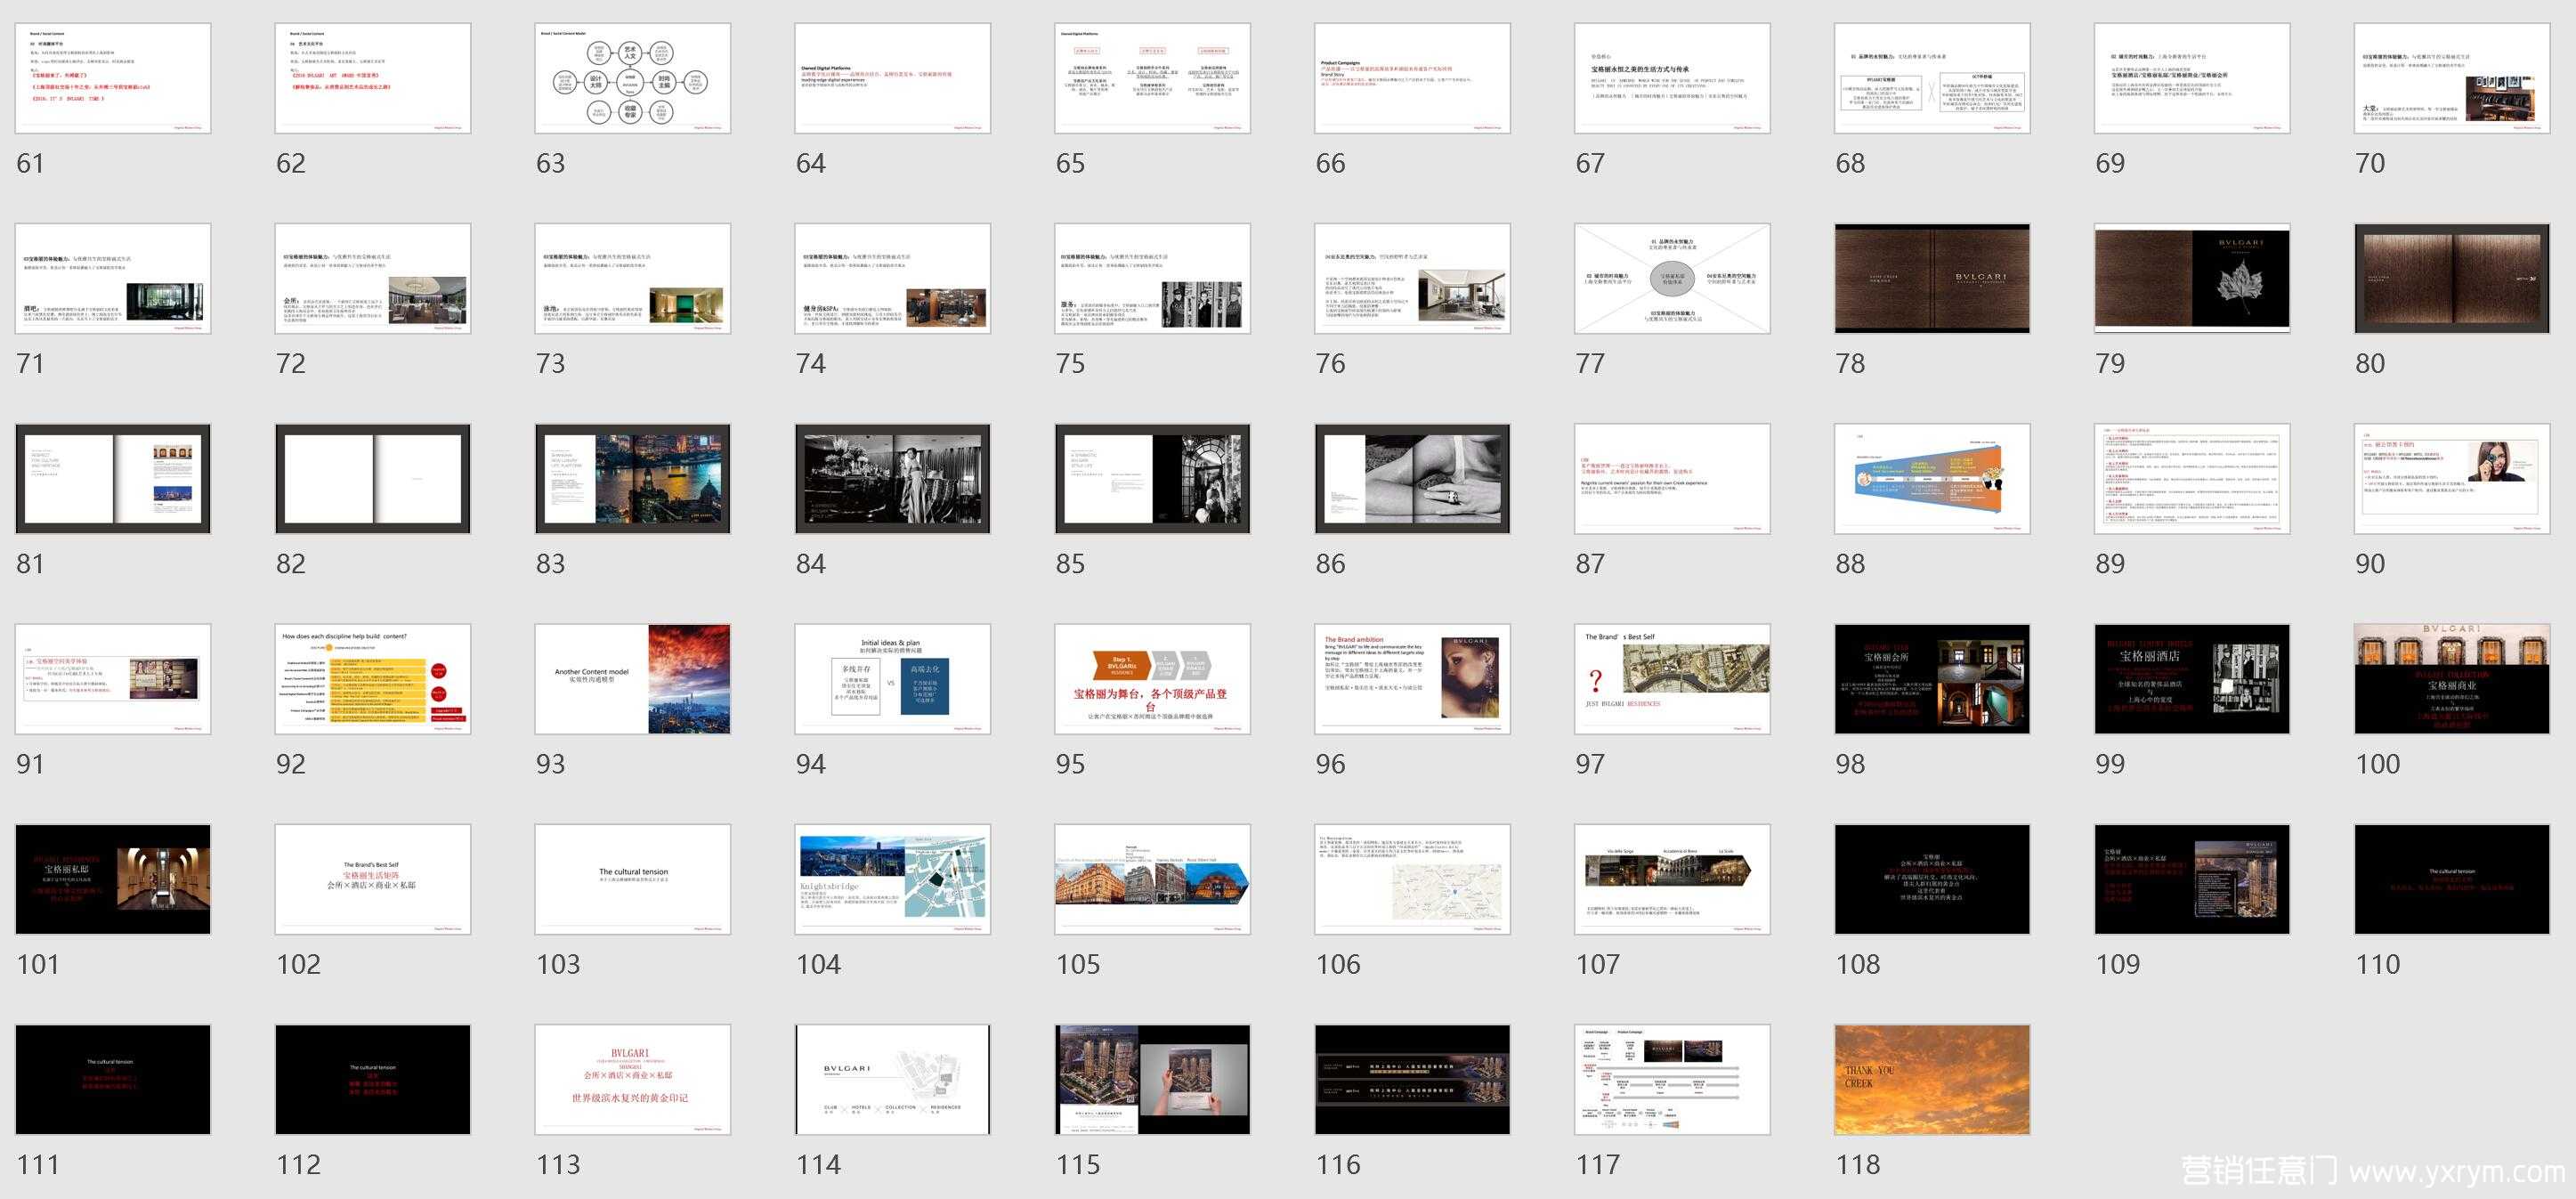Select slide 94 Initial ideas & plan

pos(893,679)
